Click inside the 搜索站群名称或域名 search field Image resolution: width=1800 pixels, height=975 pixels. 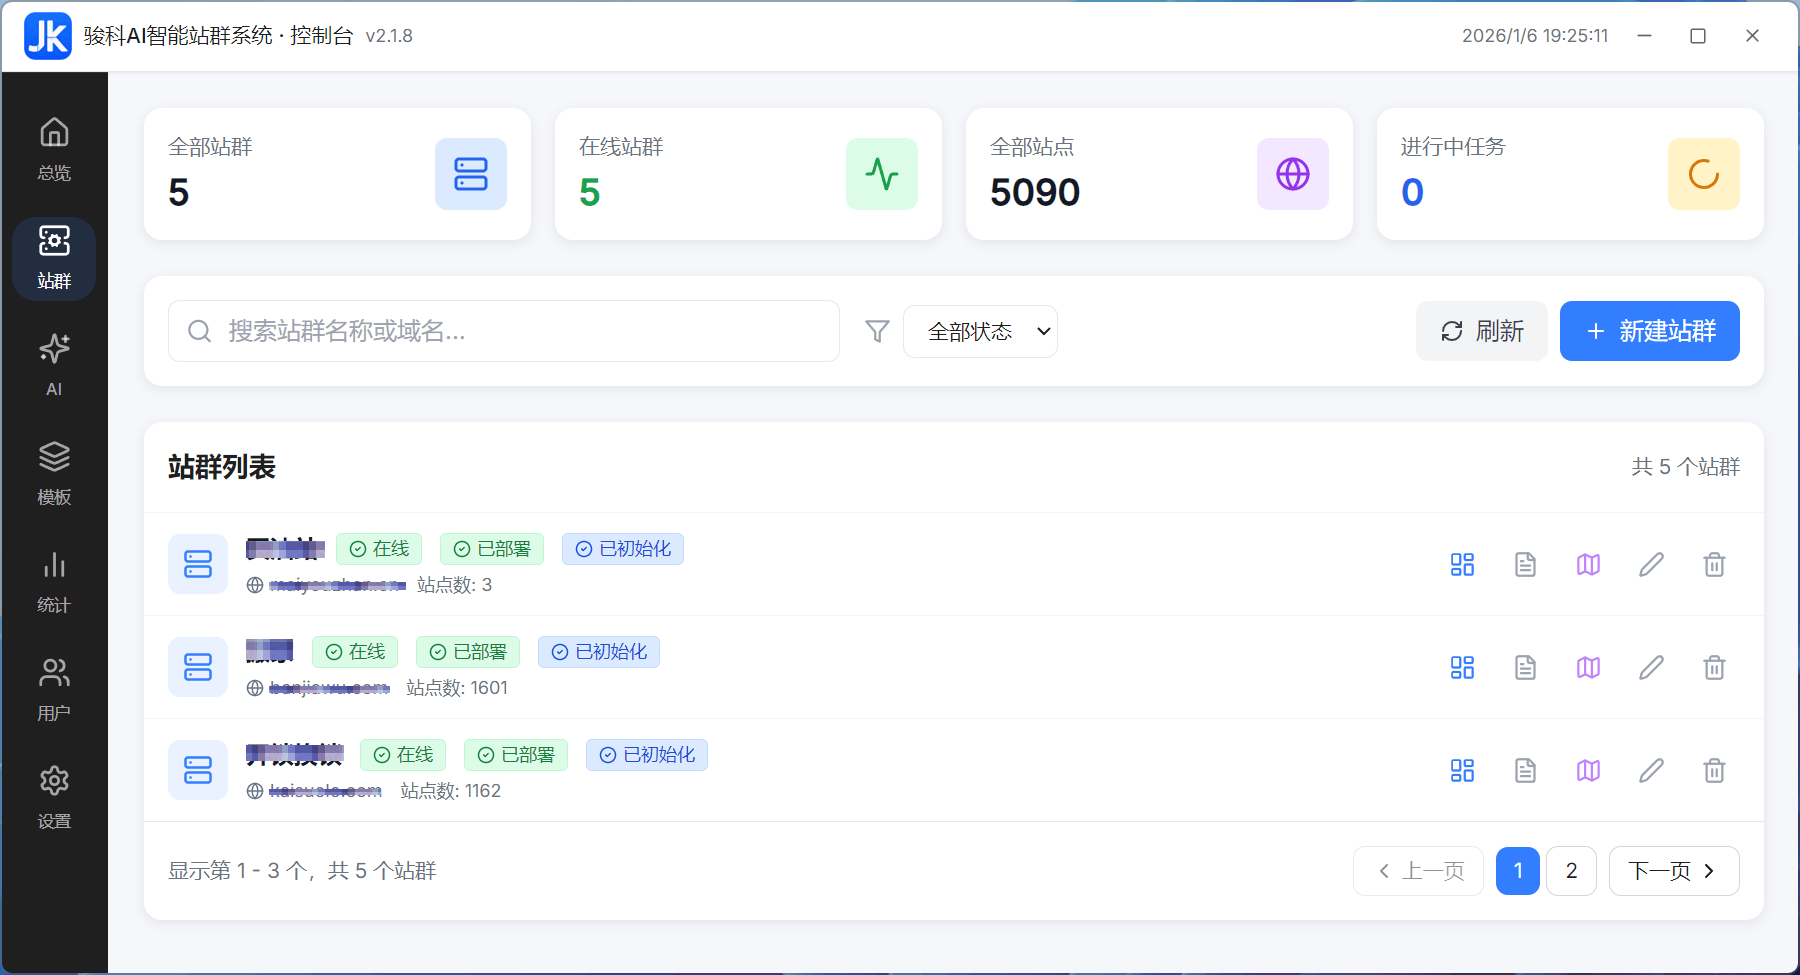click(x=500, y=331)
